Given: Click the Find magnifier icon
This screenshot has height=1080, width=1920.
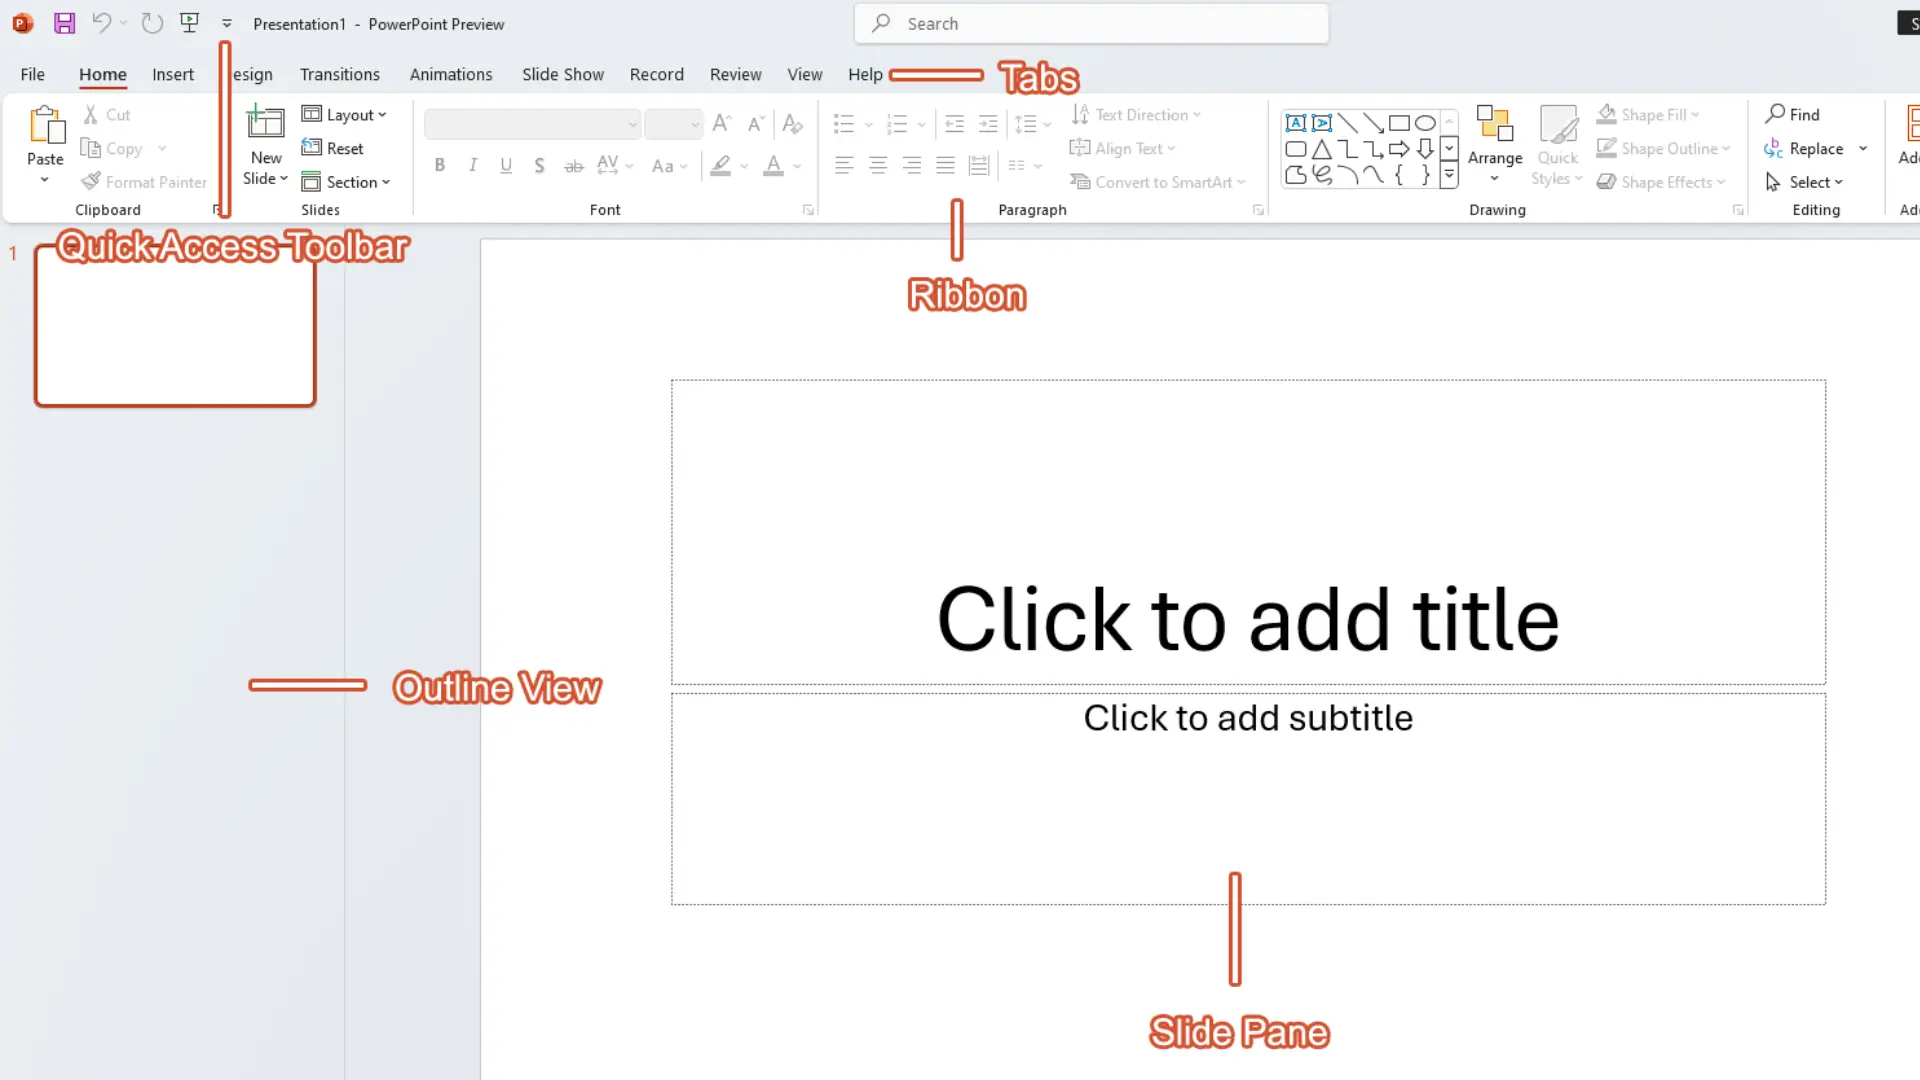Looking at the screenshot, I should tap(1775, 114).
